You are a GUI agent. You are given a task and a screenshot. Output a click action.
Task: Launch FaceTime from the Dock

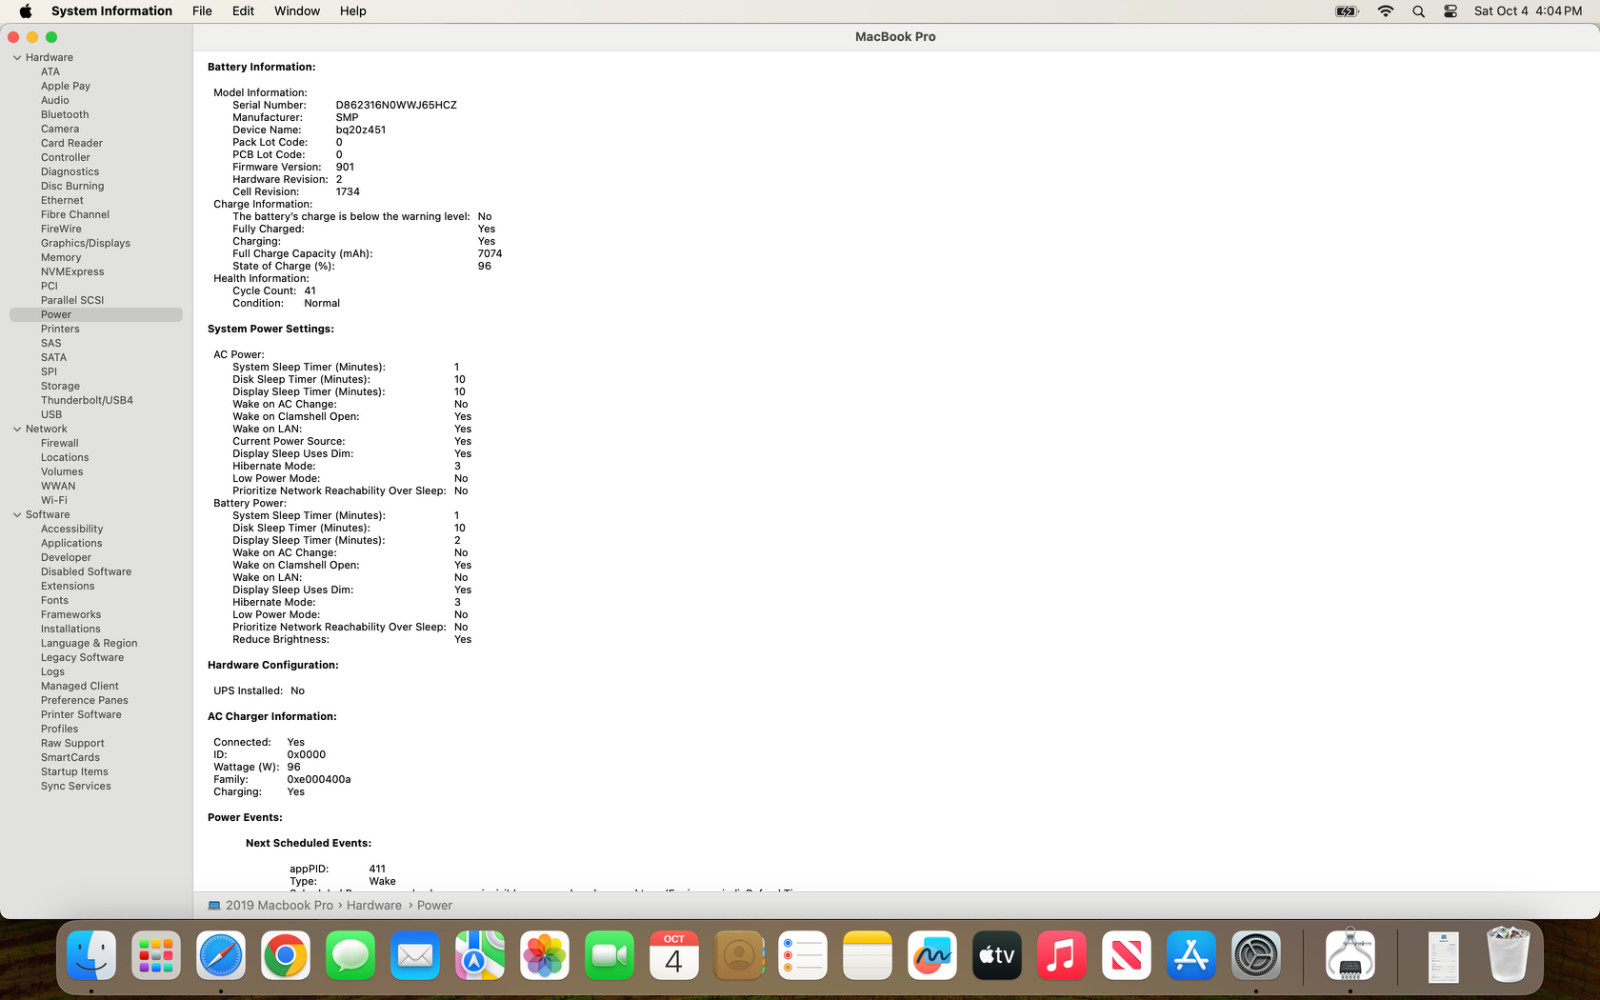(609, 955)
